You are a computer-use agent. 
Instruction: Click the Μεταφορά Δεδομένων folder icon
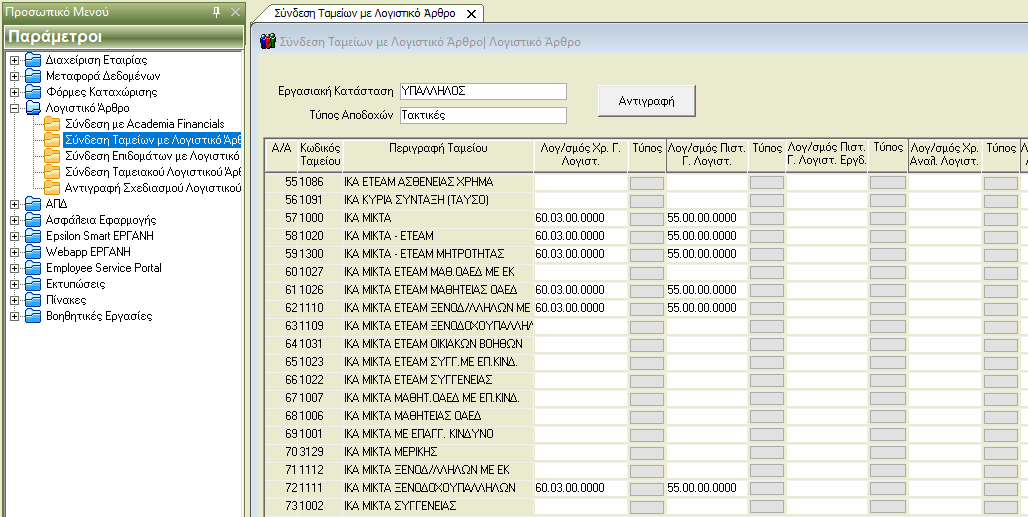pyautogui.click(x=34, y=76)
